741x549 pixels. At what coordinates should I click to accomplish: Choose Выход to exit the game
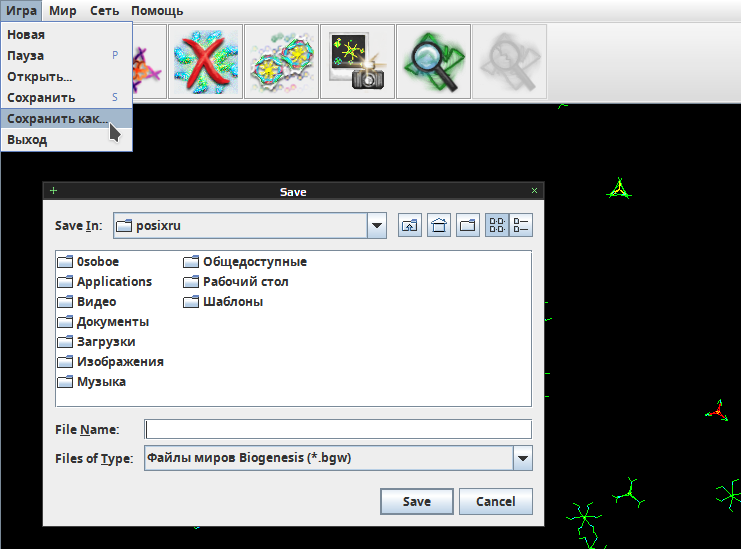click(67, 140)
